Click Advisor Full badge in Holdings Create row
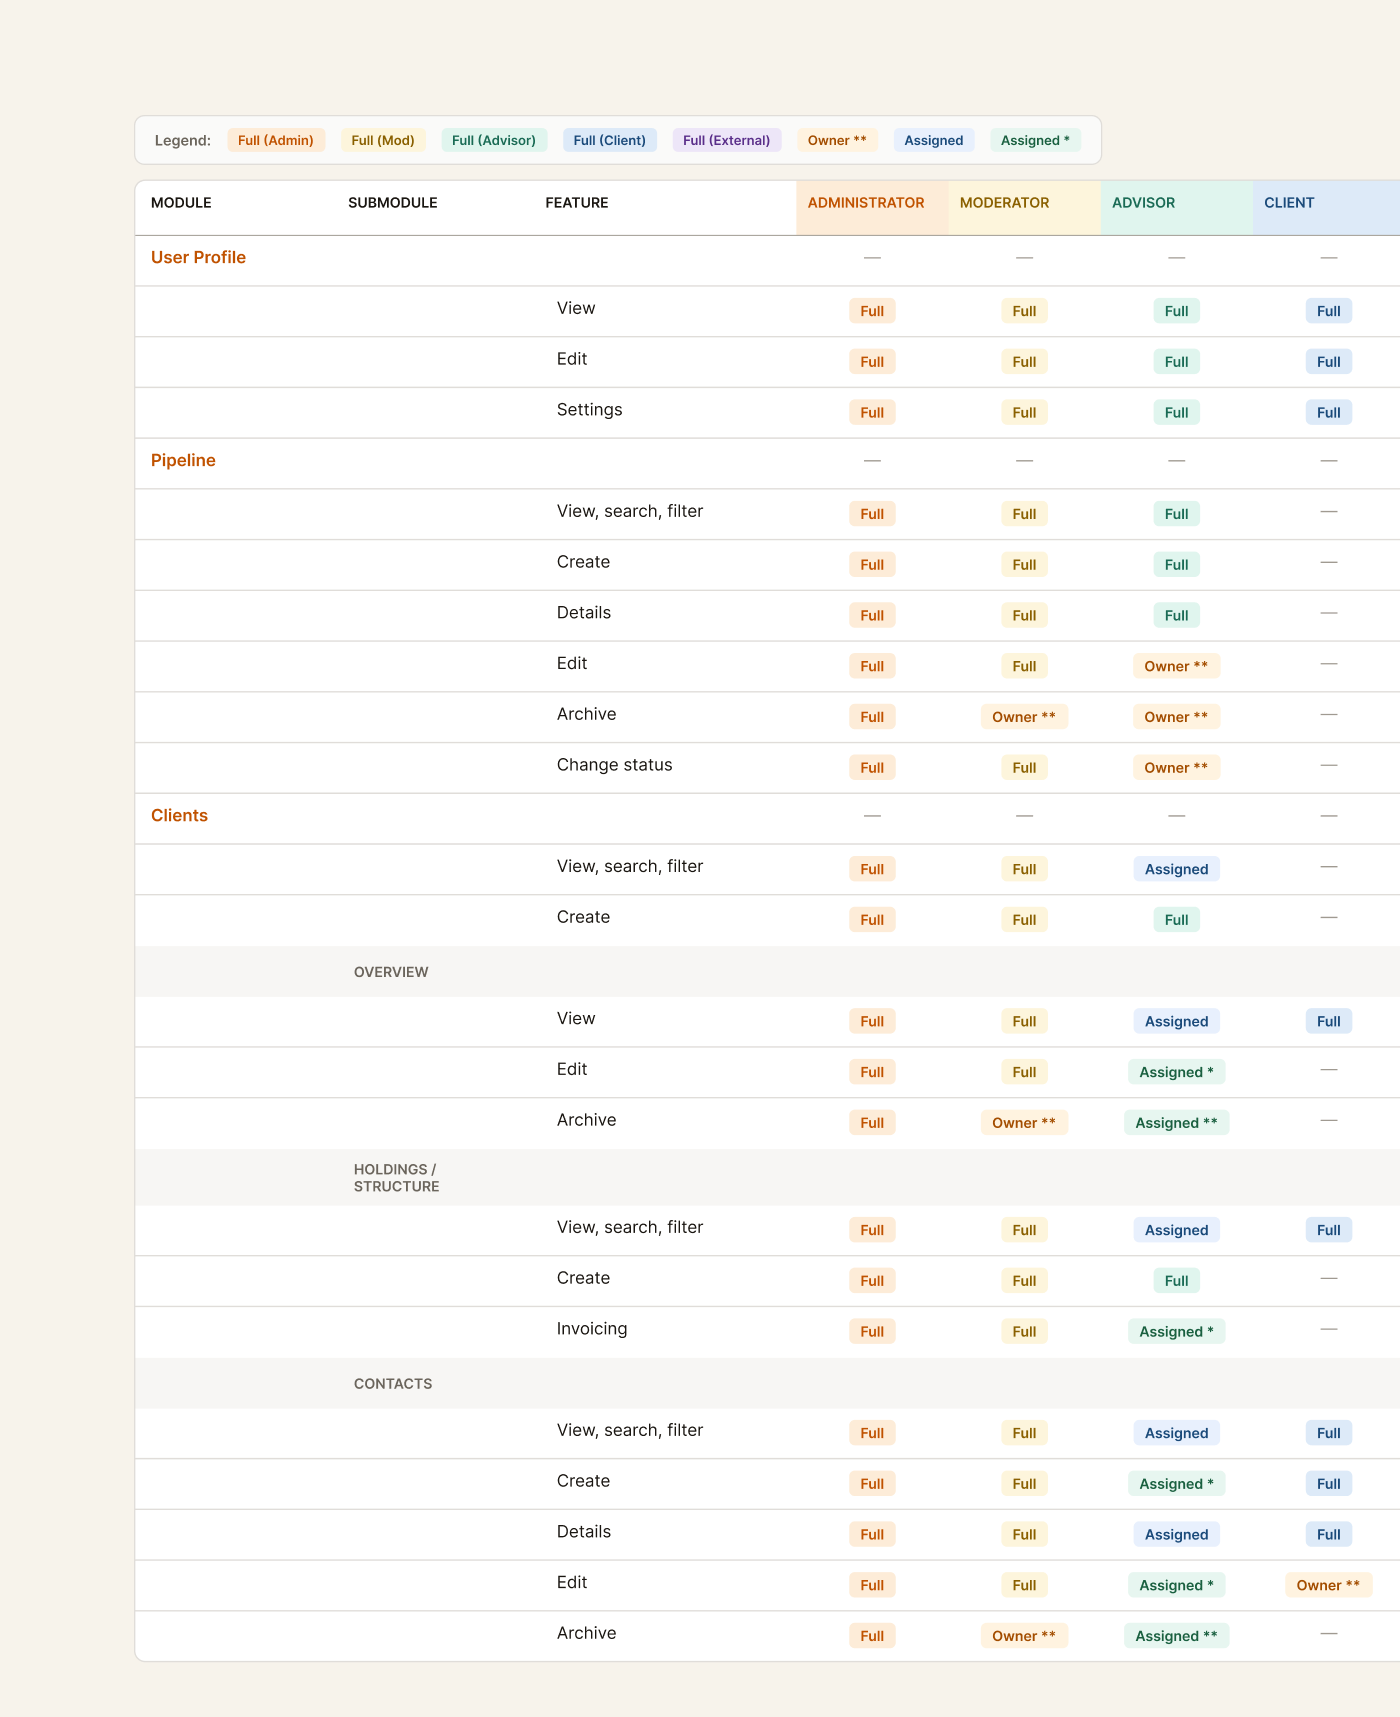 pos(1176,1280)
